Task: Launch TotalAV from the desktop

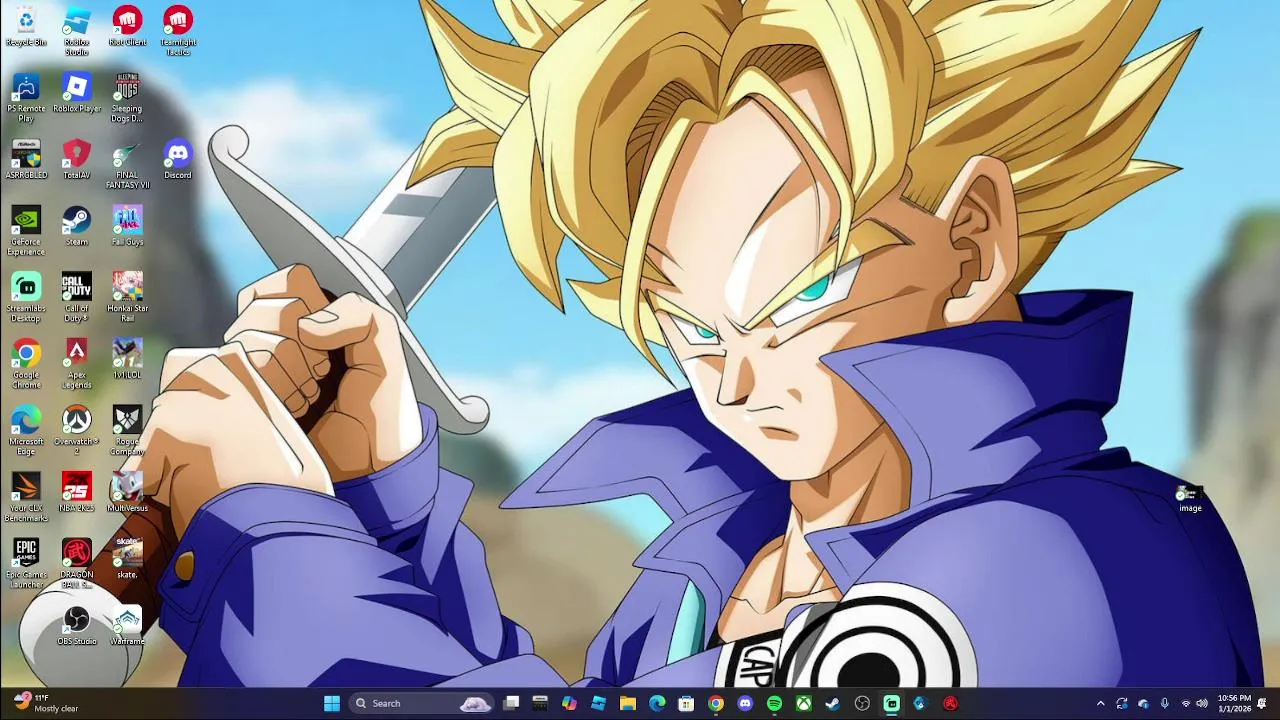Action: [77, 160]
